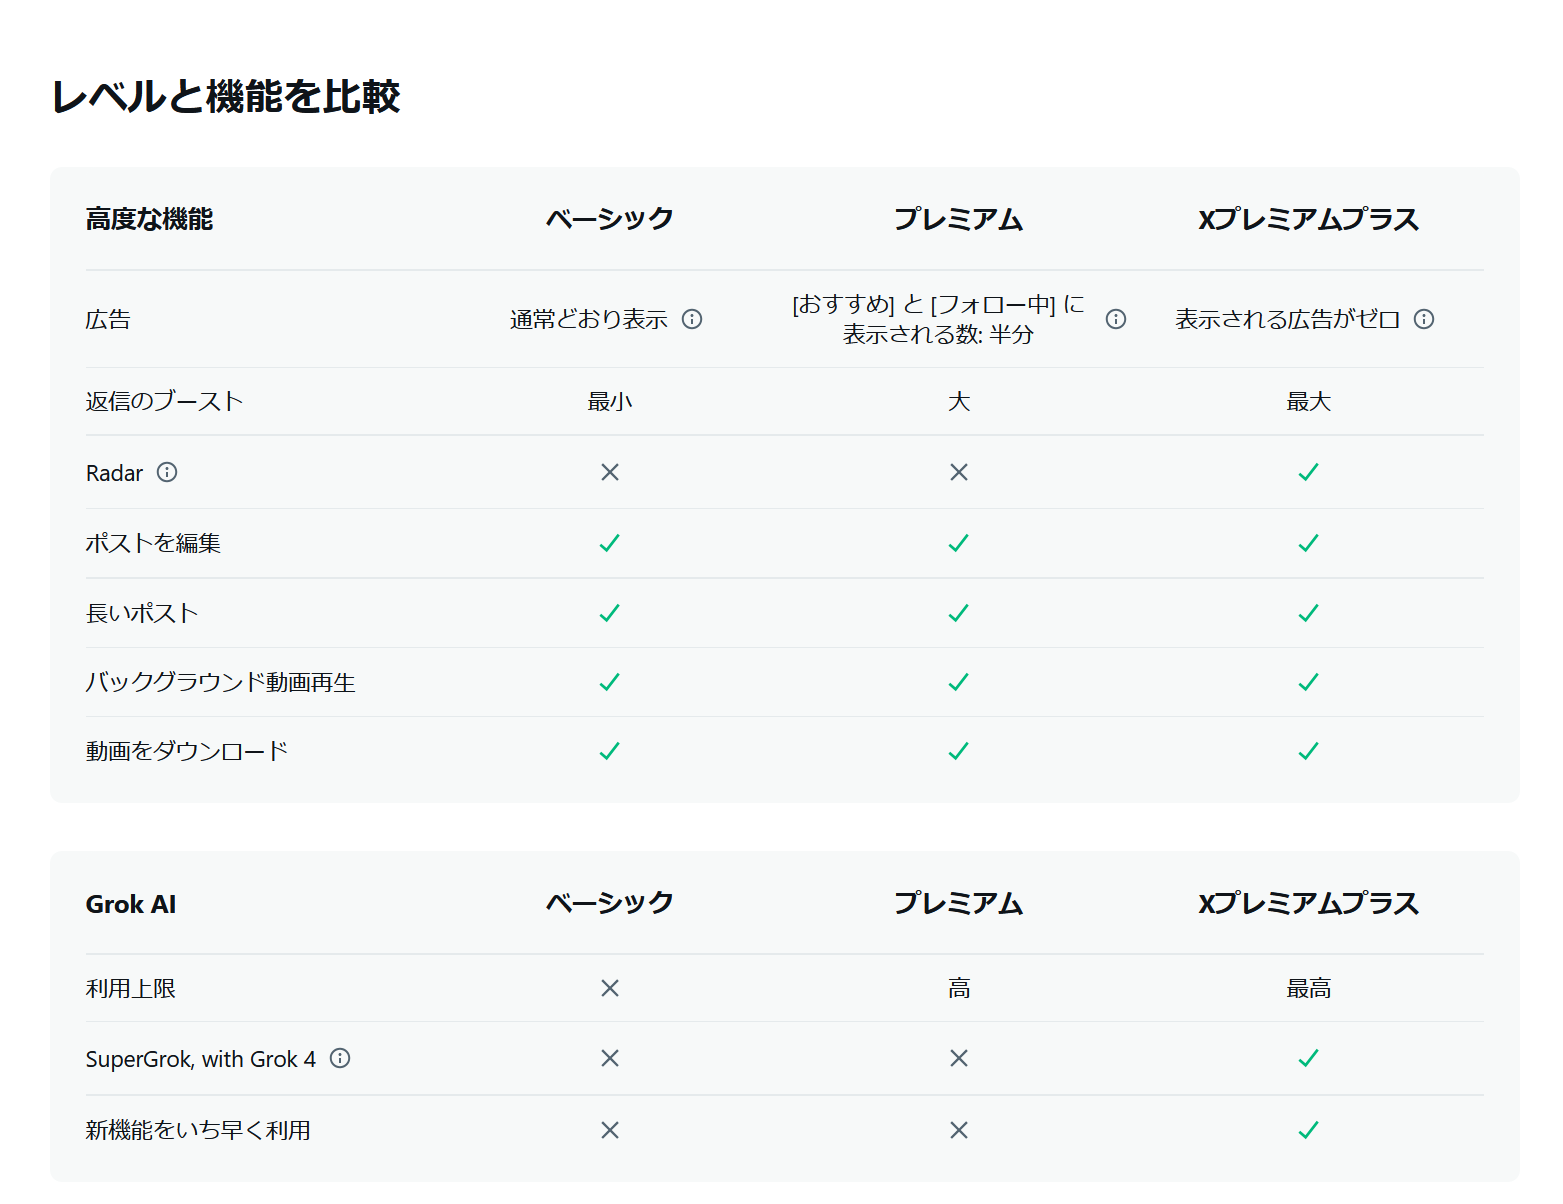The image size is (1563, 1204).
Task: Click SuperGrok checkmark under Xプレミアムプラス
Action: pyautogui.click(x=1308, y=1058)
